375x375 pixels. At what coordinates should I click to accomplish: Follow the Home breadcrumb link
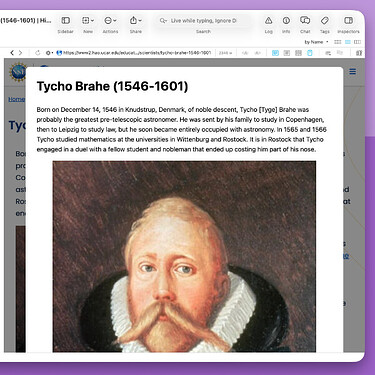click(16, 99)
